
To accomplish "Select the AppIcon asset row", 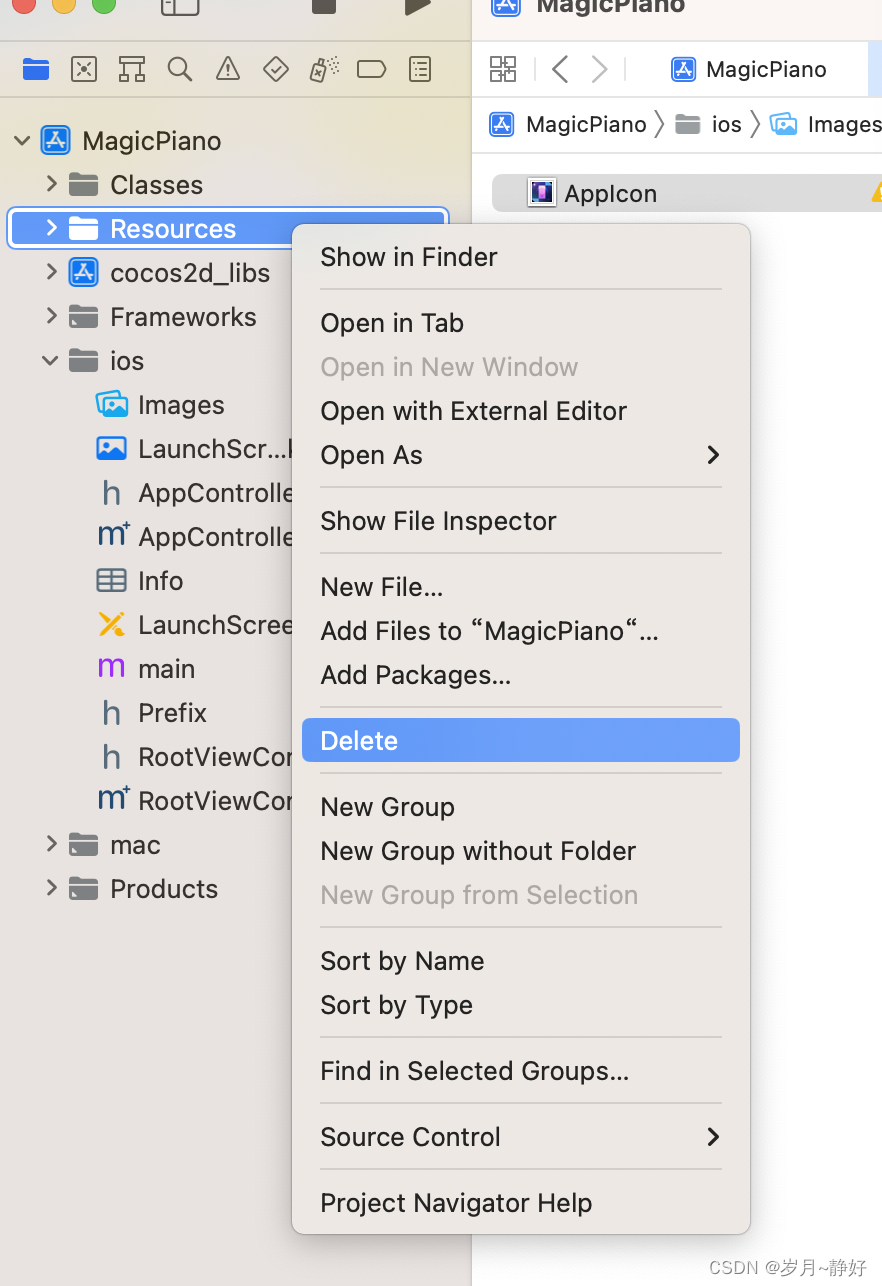I will coord(687,193).
